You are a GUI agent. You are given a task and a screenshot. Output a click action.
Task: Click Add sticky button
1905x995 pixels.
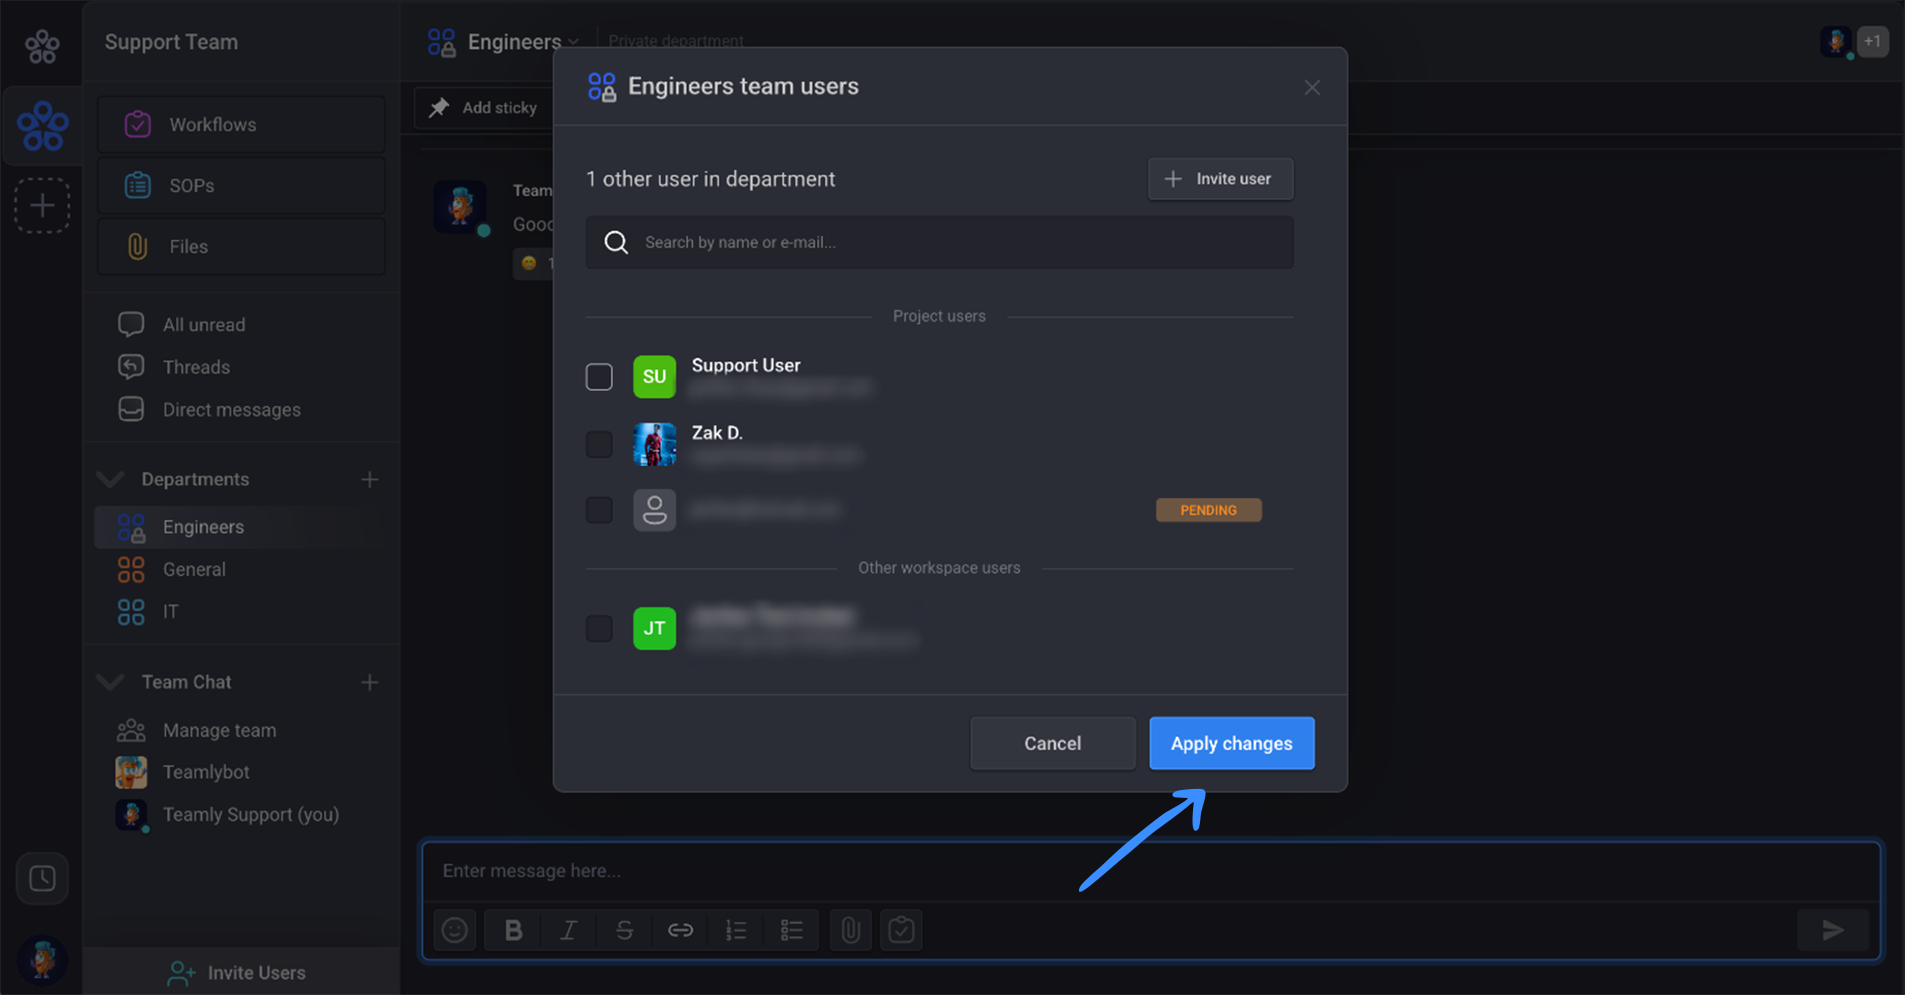483,108
